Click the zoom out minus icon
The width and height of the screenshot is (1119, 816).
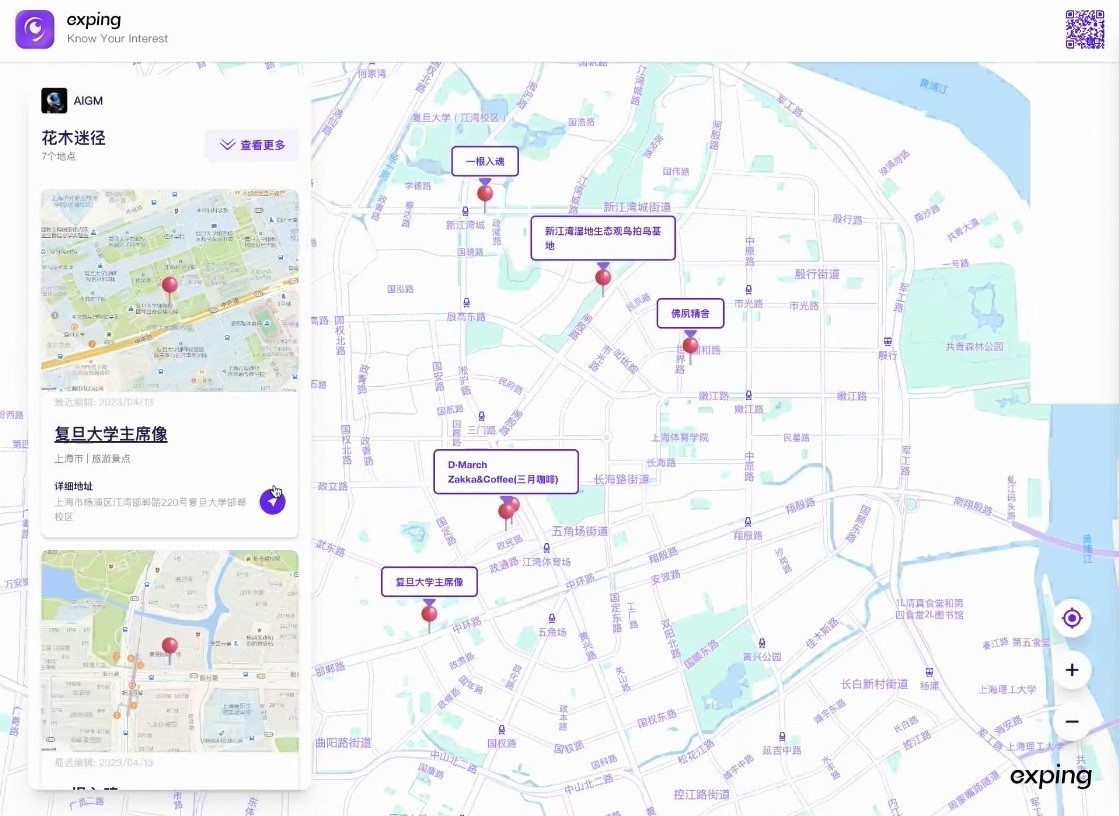point(1071,721)
